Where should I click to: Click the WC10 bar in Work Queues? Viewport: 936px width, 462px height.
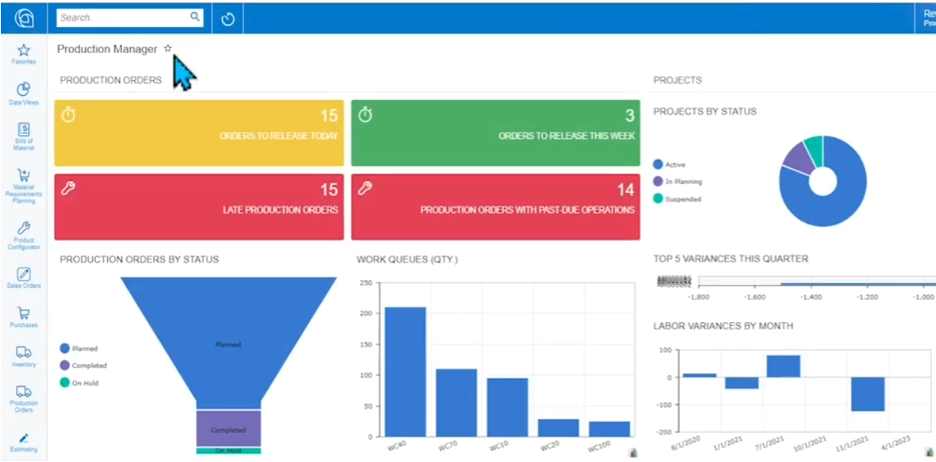[507, 407]
